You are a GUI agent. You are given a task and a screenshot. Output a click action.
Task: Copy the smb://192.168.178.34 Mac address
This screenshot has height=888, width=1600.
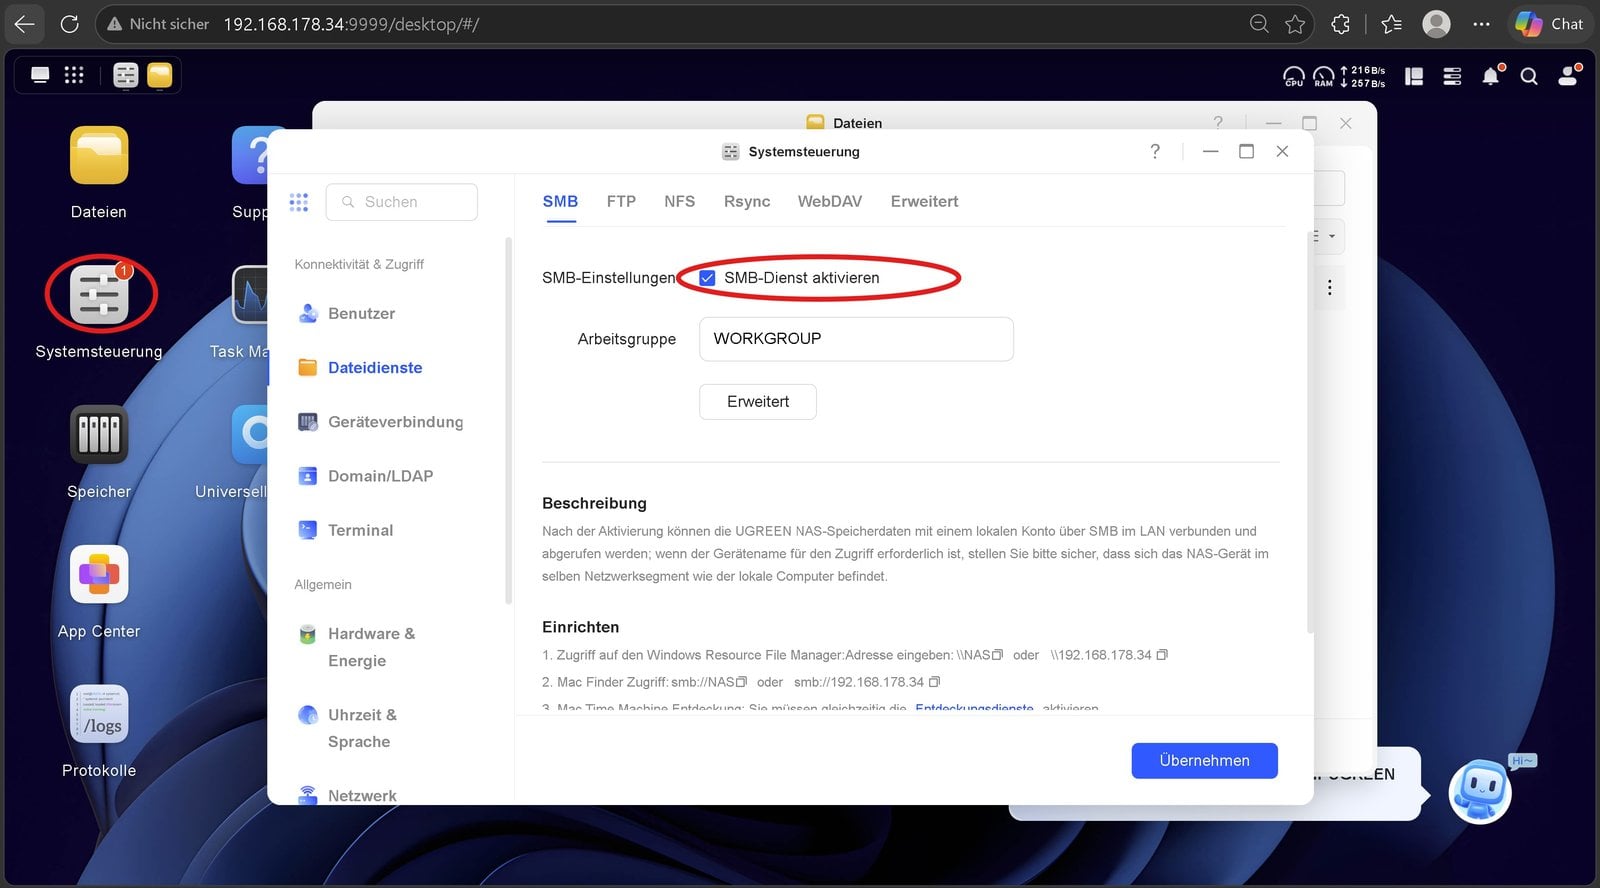(934, 682)
